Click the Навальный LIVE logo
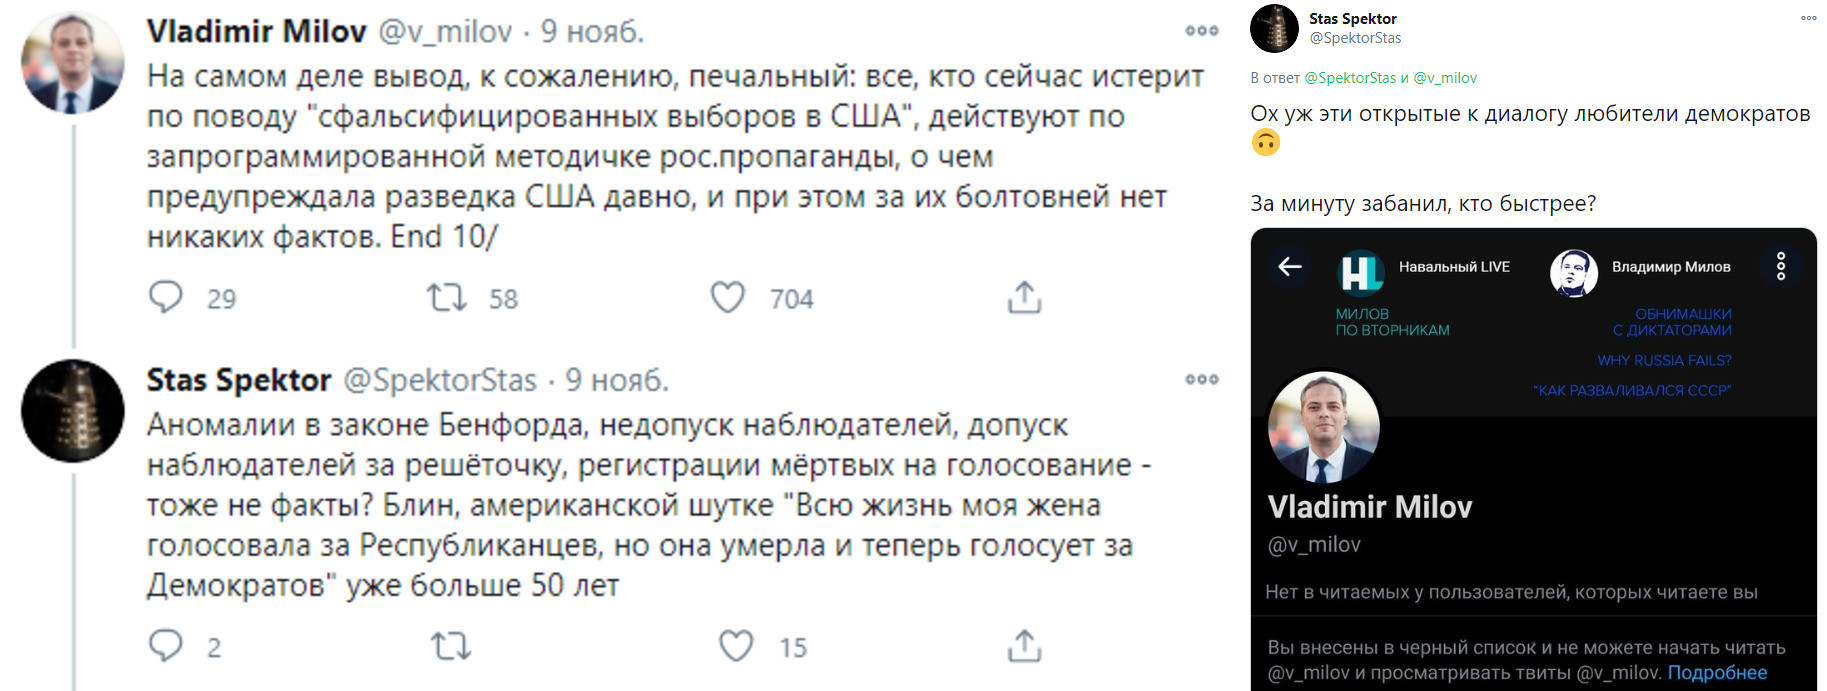1827x691 pixels. click(1360, 270)
